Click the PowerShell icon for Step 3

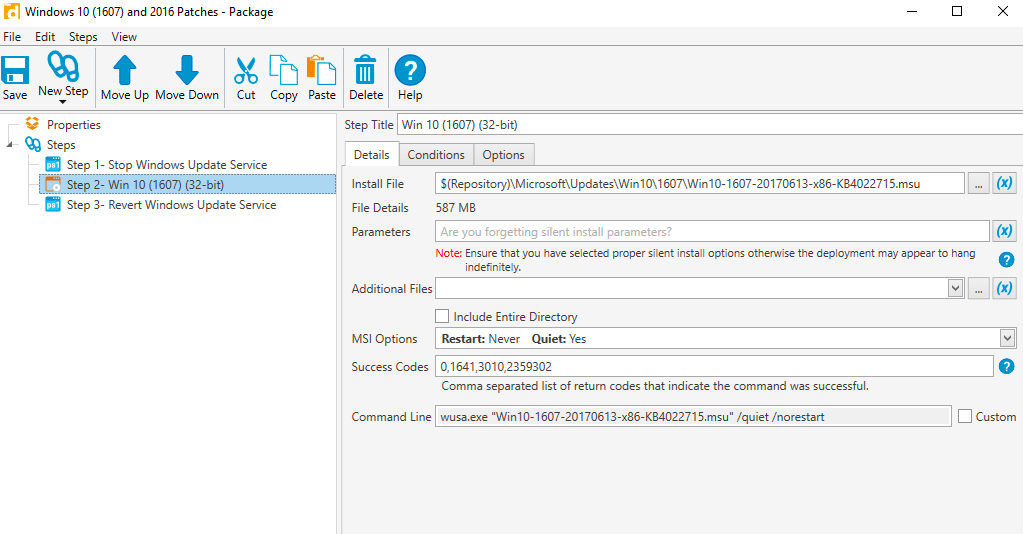(x=53, y=205)
